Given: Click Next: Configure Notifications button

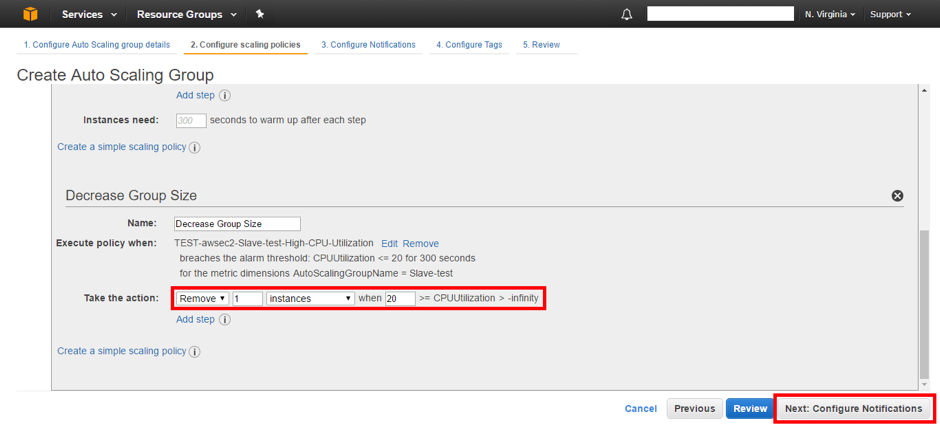Looking at the screenshot, I should 853,408.
